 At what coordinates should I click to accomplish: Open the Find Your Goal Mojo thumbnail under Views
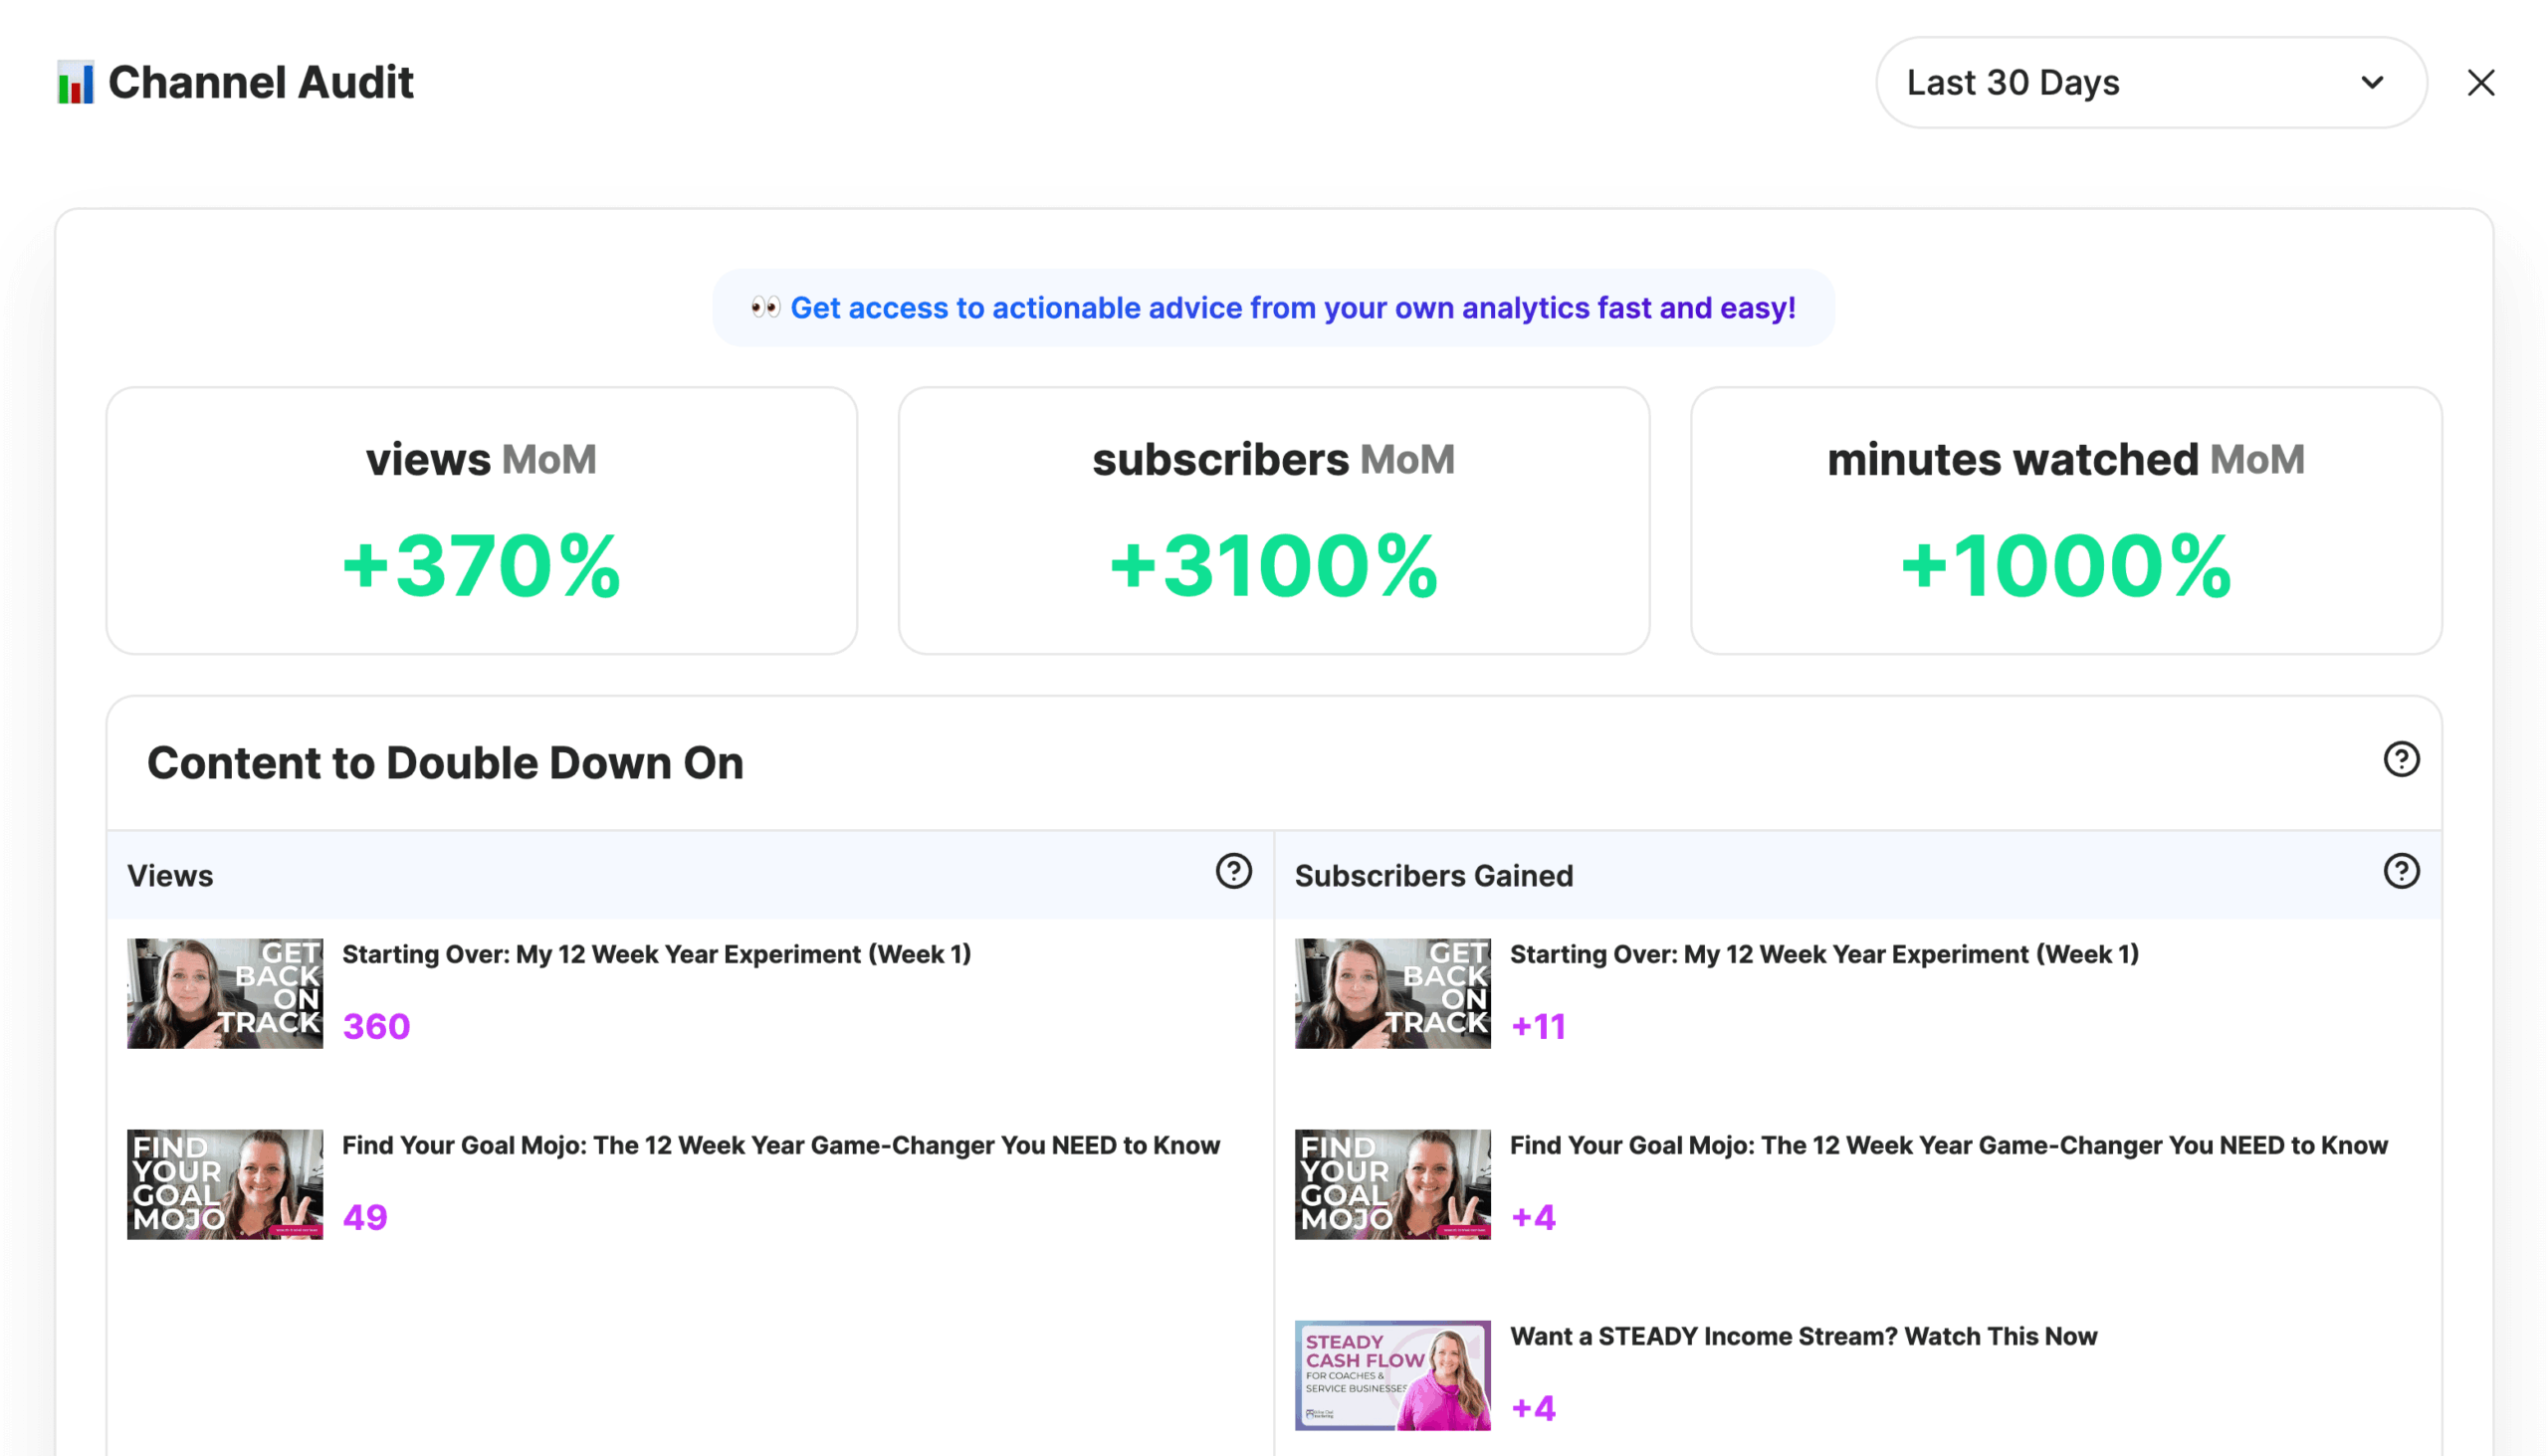pyautogui.click(x=224, y=1184)
